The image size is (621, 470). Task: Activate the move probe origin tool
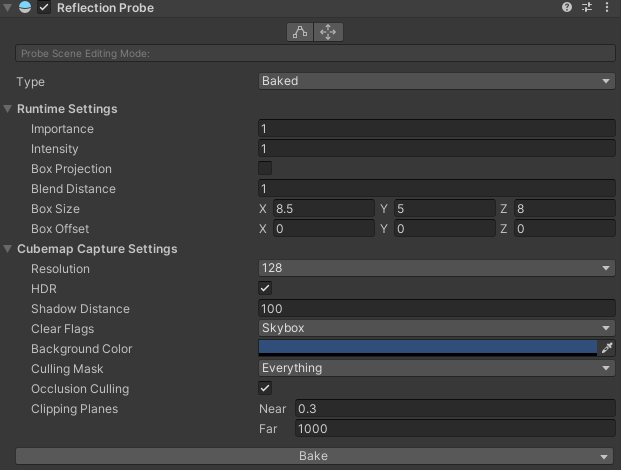point(328,32)
